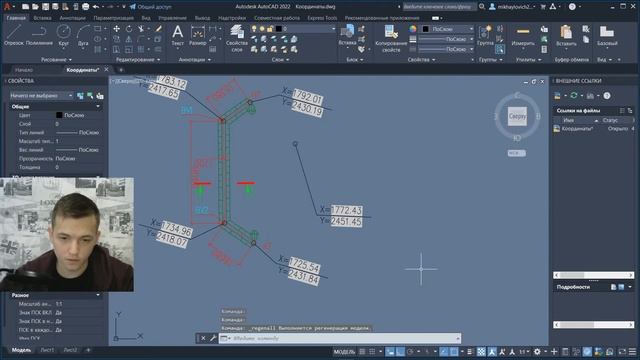Image resolution: width=640 pixels, height=360 pixels.
Task: Click the Move tool icon
Action: click(116, 29)
